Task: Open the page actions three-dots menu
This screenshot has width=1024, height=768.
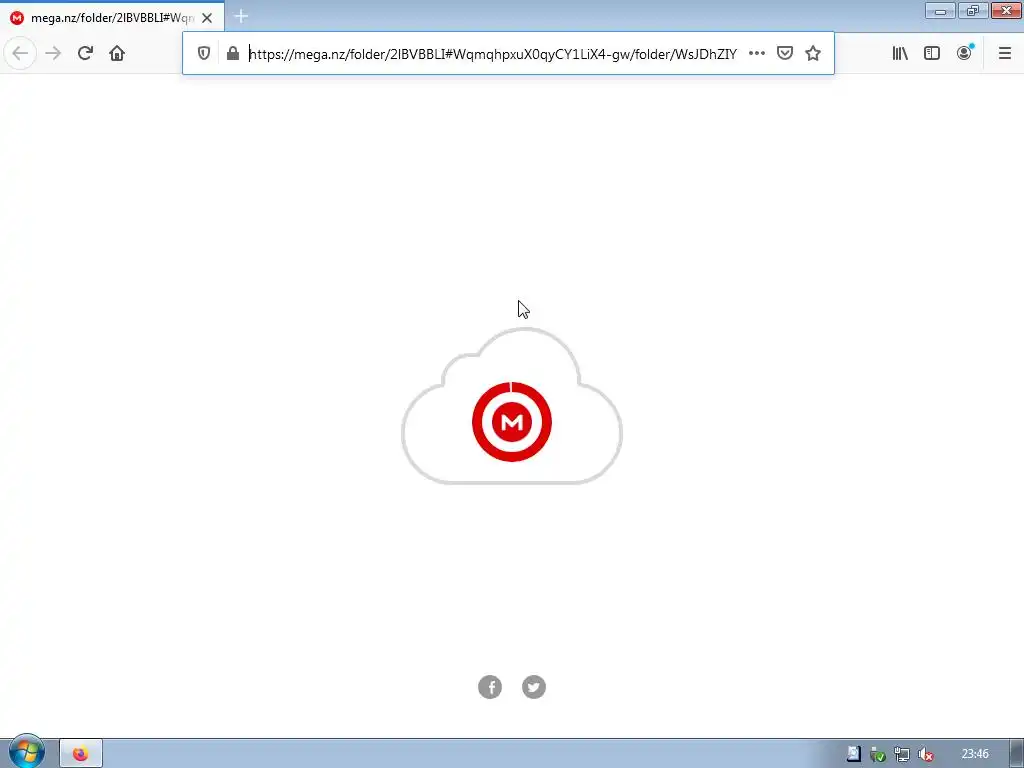Action: point(756,54)
